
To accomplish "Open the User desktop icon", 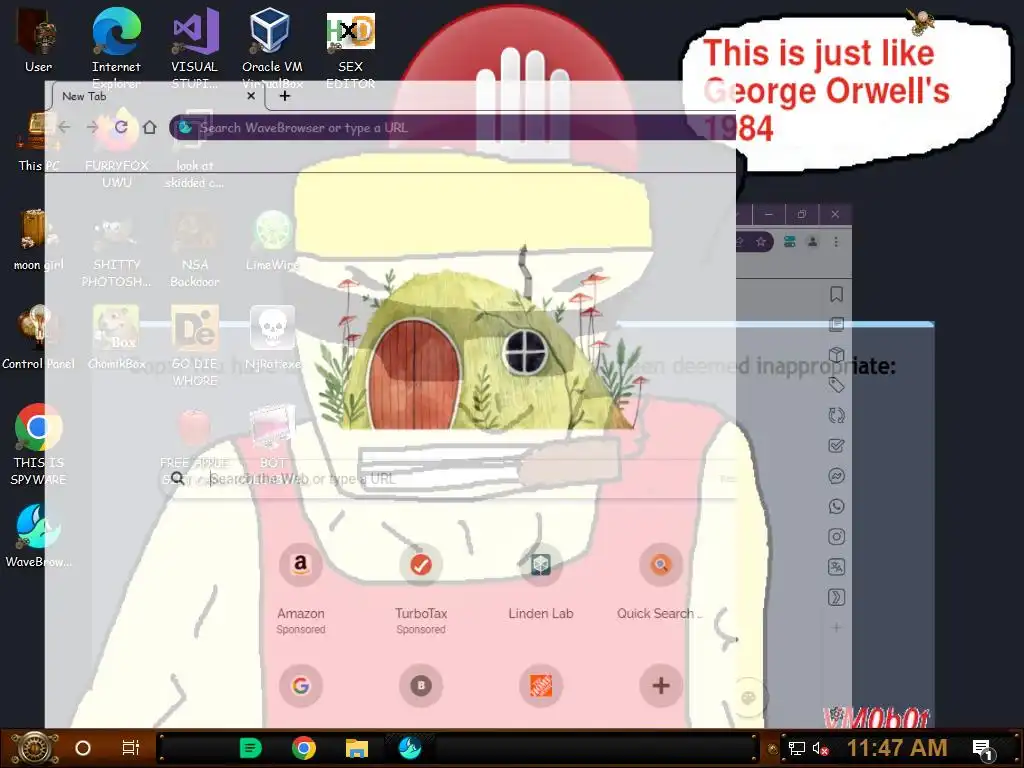I will tap(38, 40).
